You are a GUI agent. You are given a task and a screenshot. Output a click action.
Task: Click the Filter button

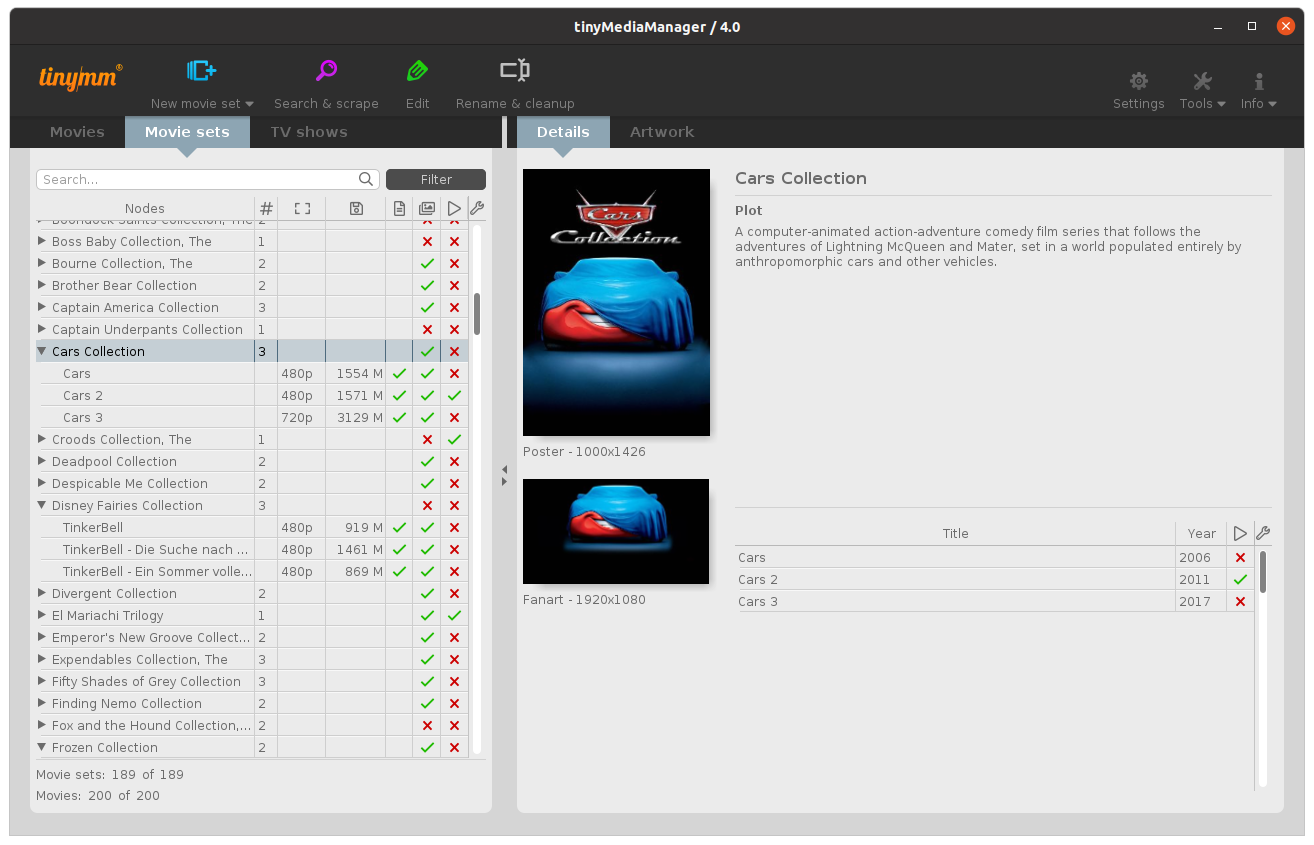coord(436,180)
